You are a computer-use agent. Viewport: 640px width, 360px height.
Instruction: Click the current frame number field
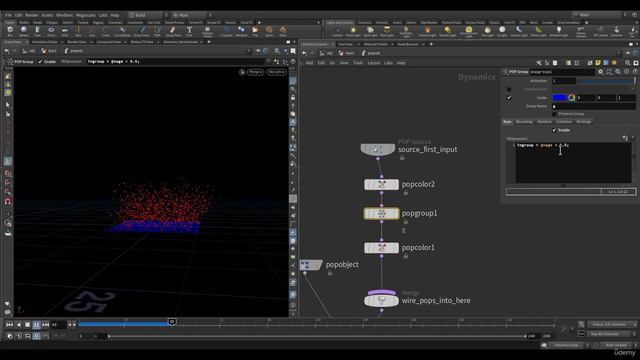58,325
